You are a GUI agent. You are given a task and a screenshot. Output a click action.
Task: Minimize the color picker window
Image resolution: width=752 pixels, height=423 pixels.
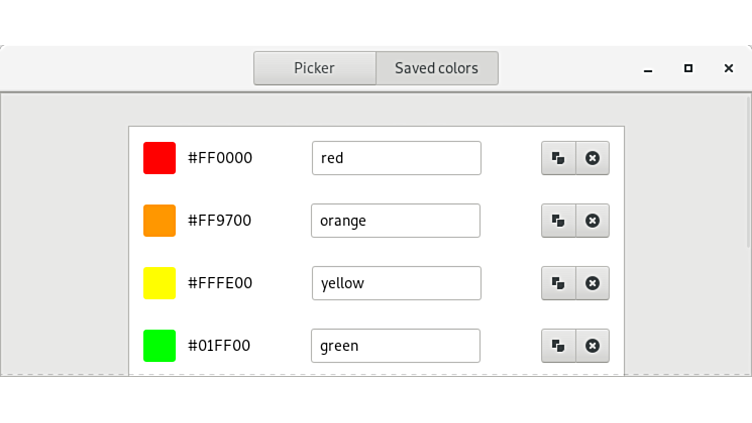(648, 69)
